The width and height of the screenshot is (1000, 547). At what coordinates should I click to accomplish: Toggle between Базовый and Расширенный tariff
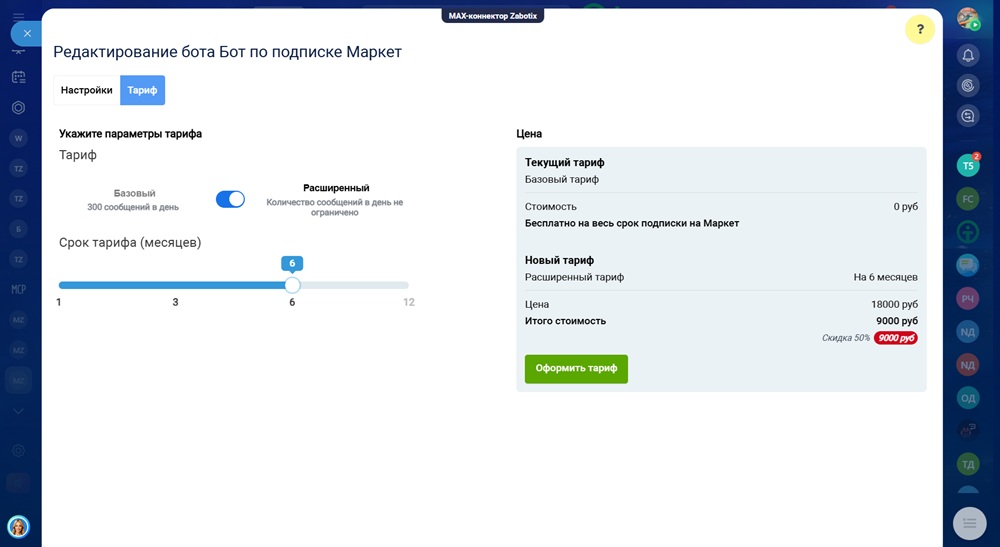pos(230,199)
